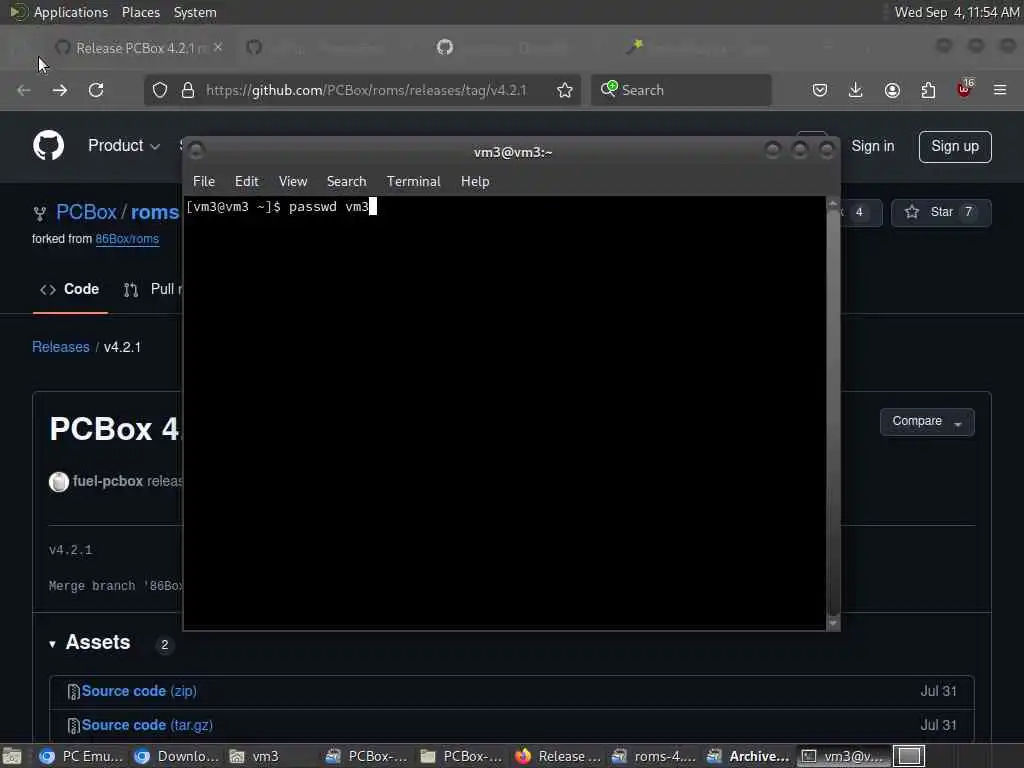Switch to vm3 file manager taskbar item
The height and width of the screenshot is (768, 1024).
268,756
